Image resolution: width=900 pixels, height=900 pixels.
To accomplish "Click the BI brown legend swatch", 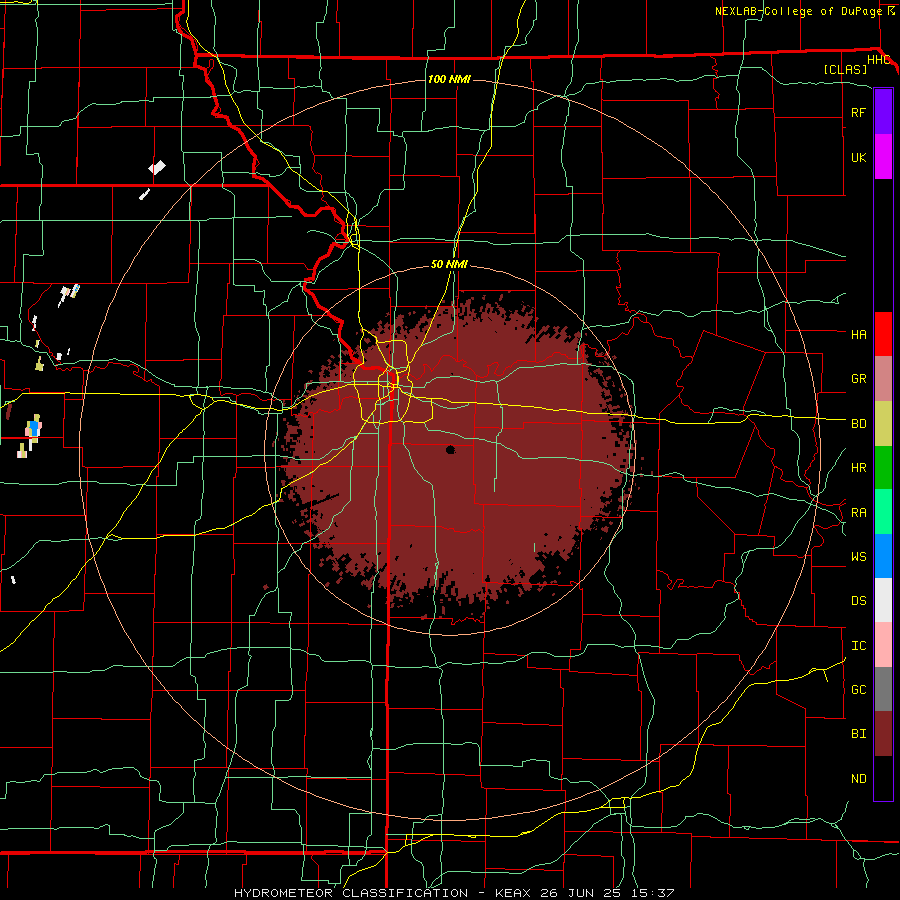I will (883, 734).
